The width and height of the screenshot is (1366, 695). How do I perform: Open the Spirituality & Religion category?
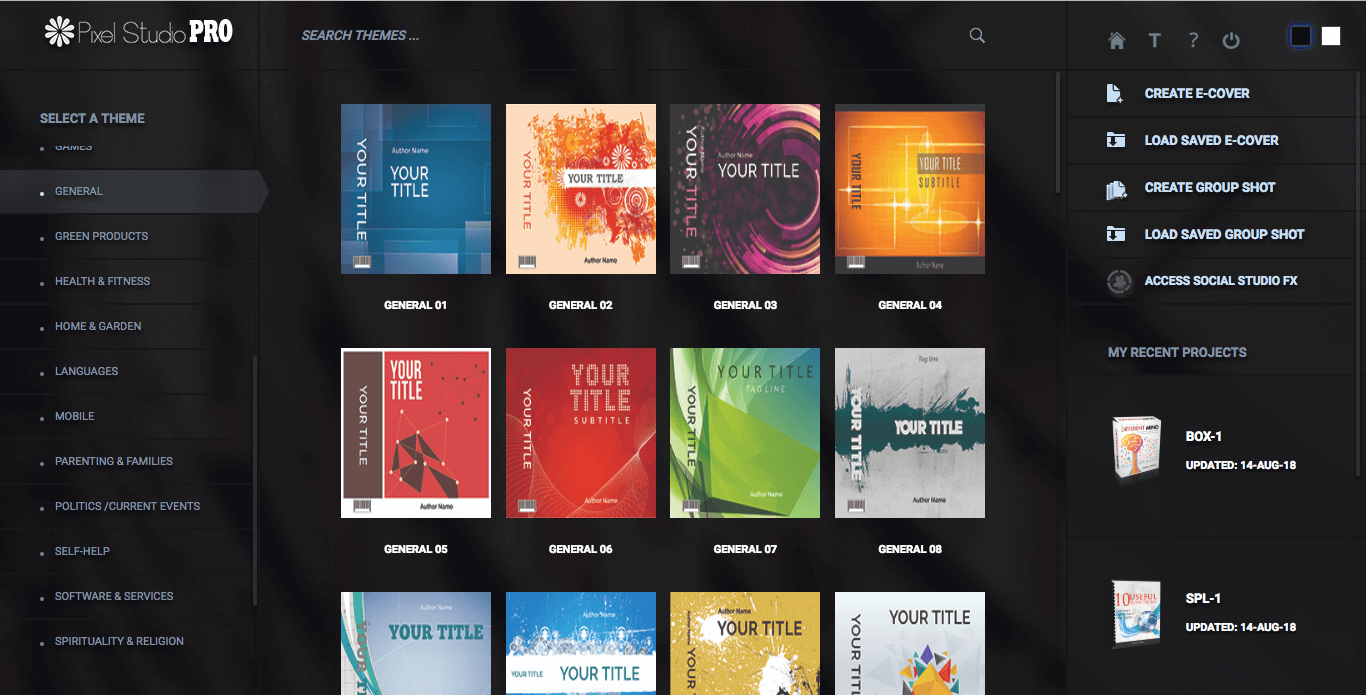coord(128,641)
